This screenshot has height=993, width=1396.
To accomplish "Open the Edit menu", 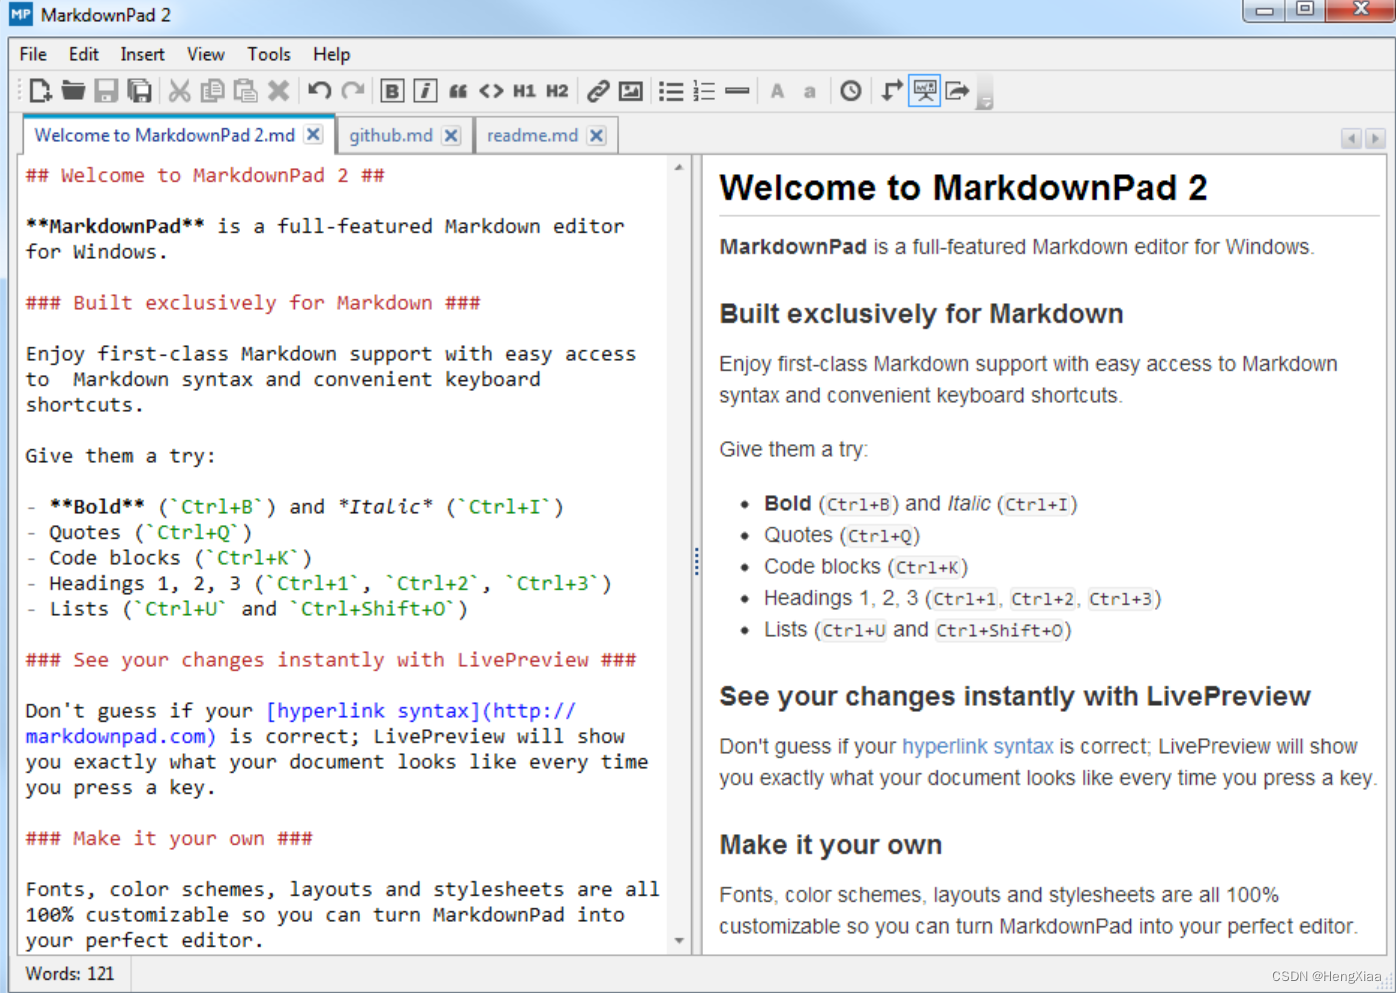I will [x=83, y=54].
